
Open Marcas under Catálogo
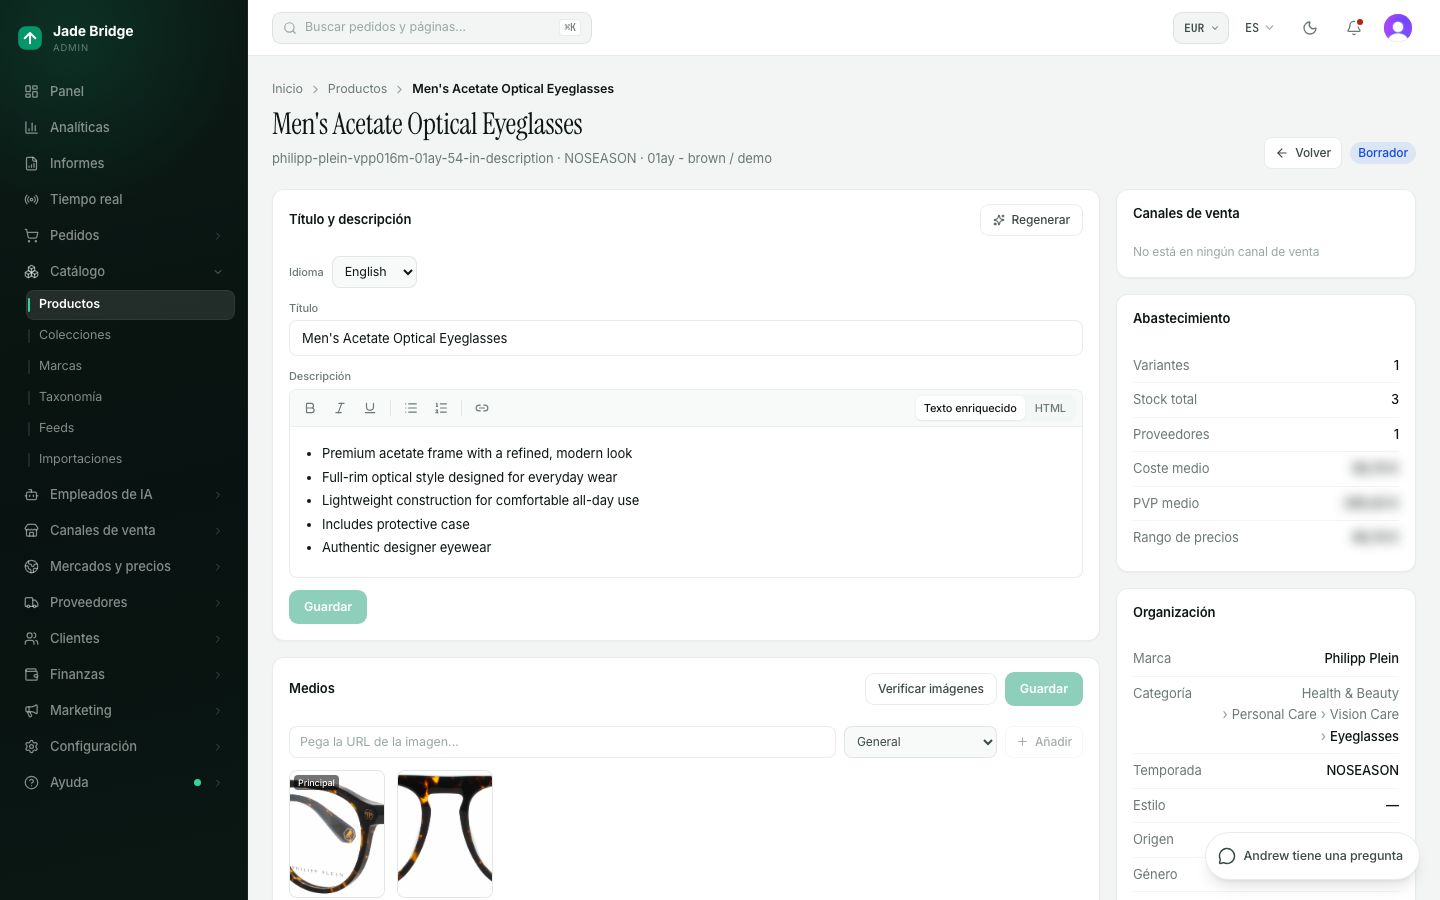(131, 366)
